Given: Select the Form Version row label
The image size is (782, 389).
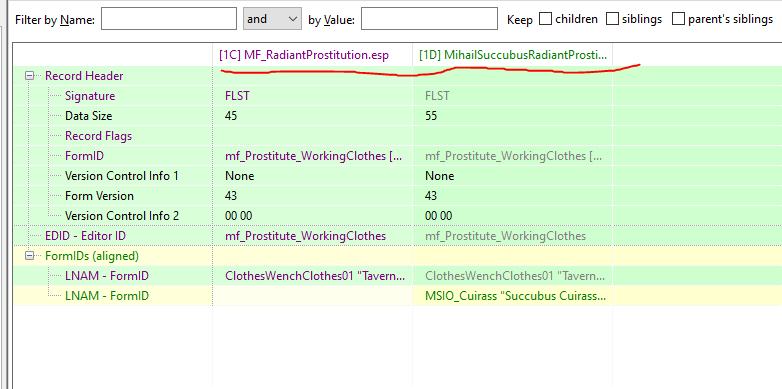Looking at the screenshot, I should [x=99, y=196].
